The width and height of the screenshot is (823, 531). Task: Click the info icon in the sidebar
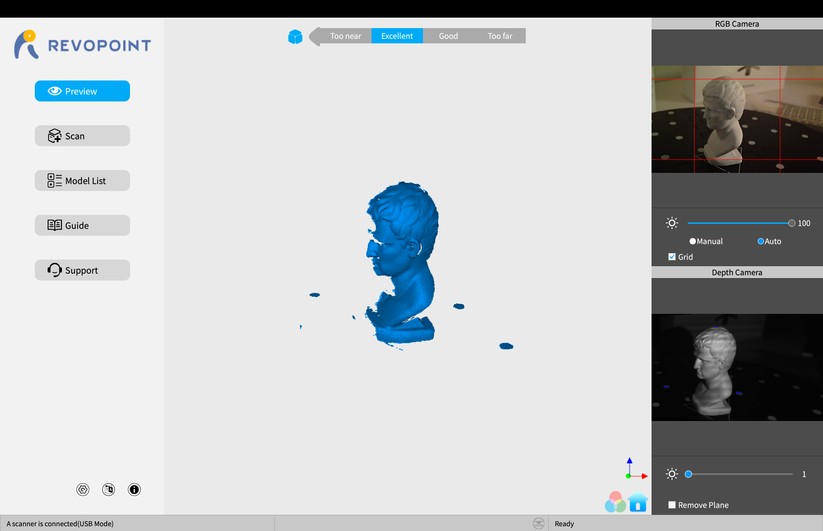pyautogui.click(x=134, y=490)
